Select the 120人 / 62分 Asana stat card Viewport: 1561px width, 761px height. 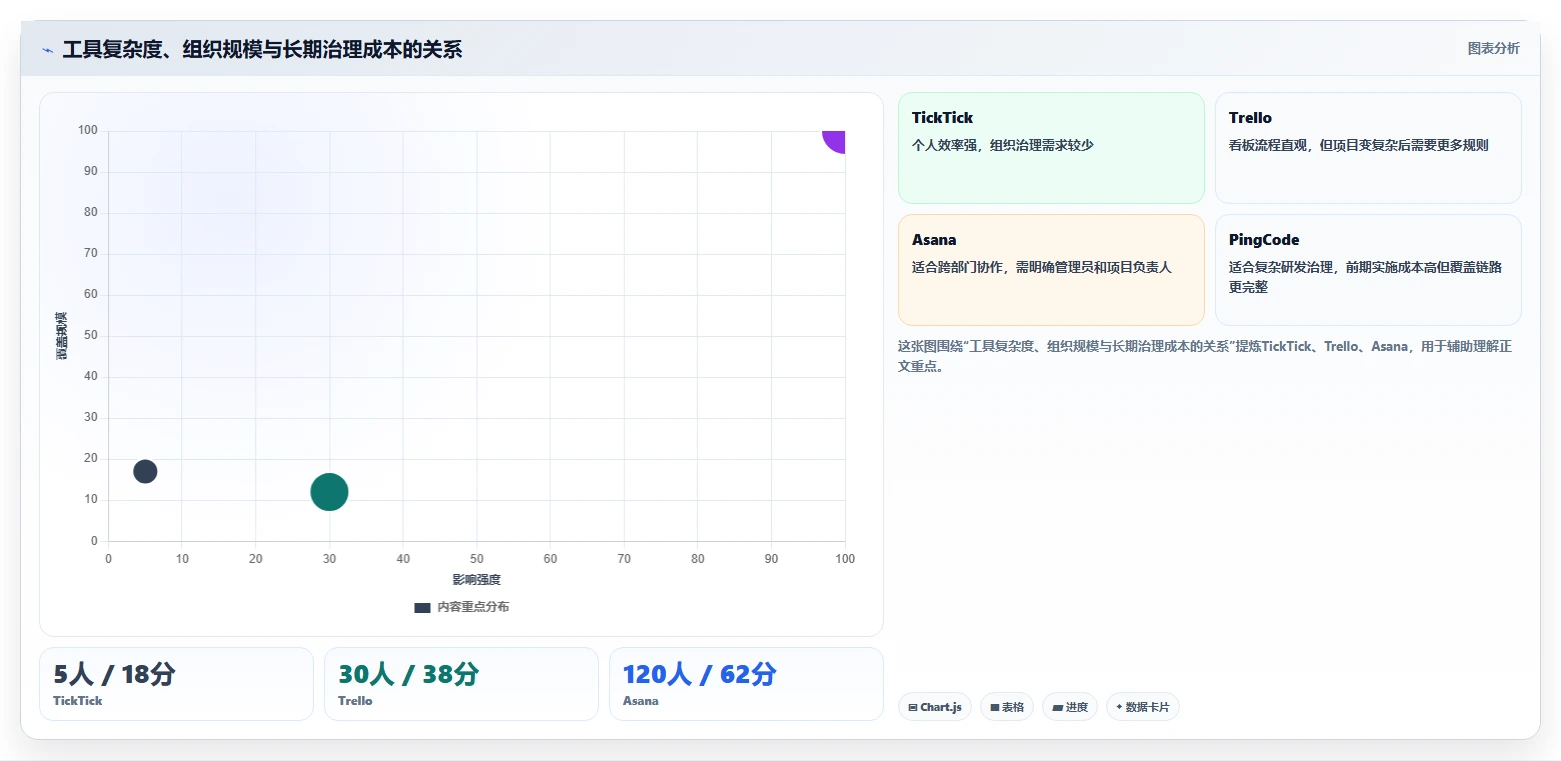pyautogui.click(x=746, y=684)
